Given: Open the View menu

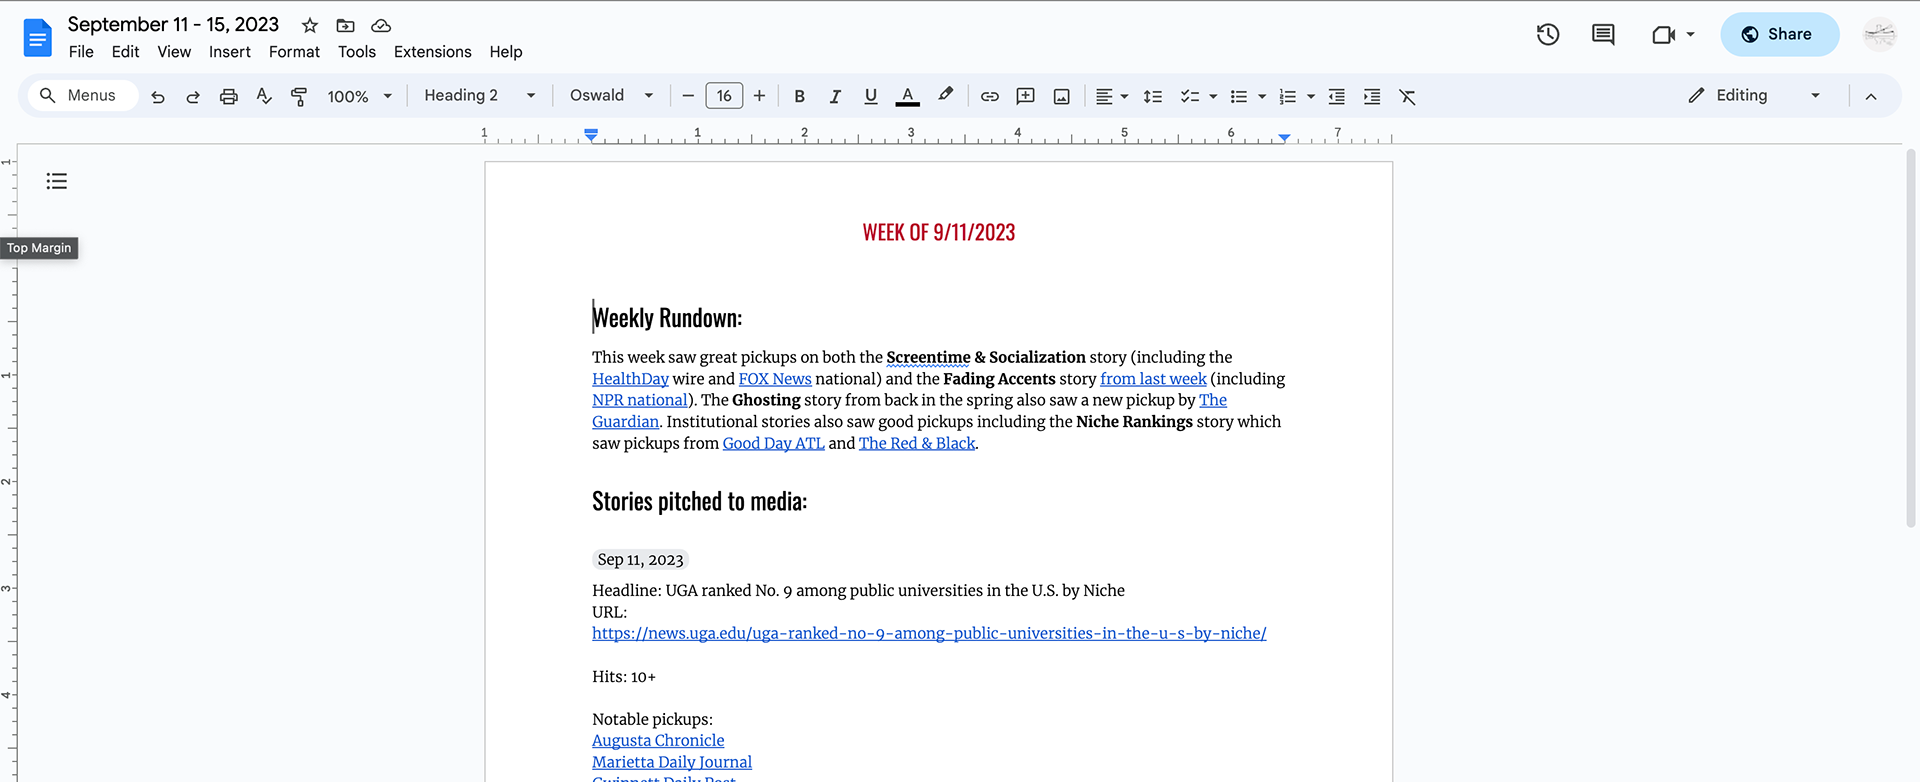Looking at the screenshot, I should tap(174, 52).
